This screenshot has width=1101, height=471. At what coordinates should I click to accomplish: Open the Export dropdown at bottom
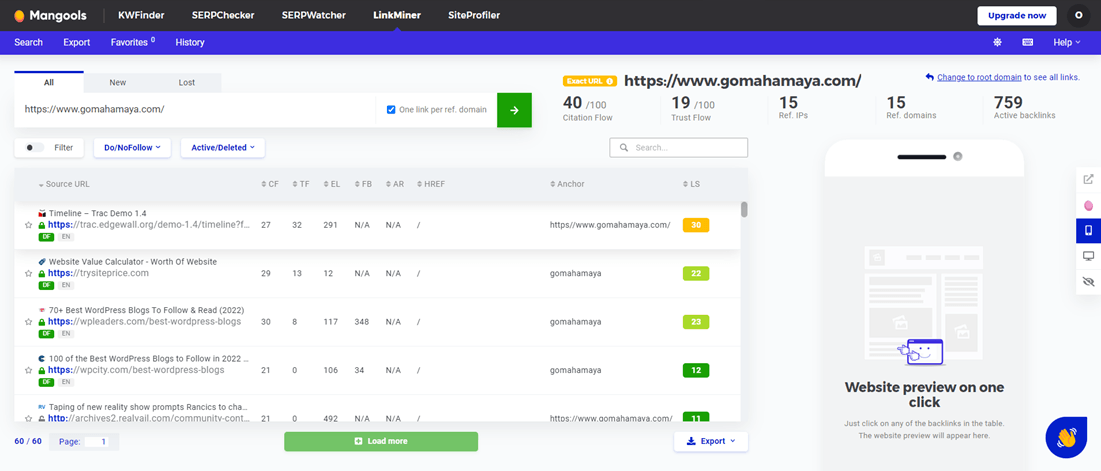click(711, 441)
